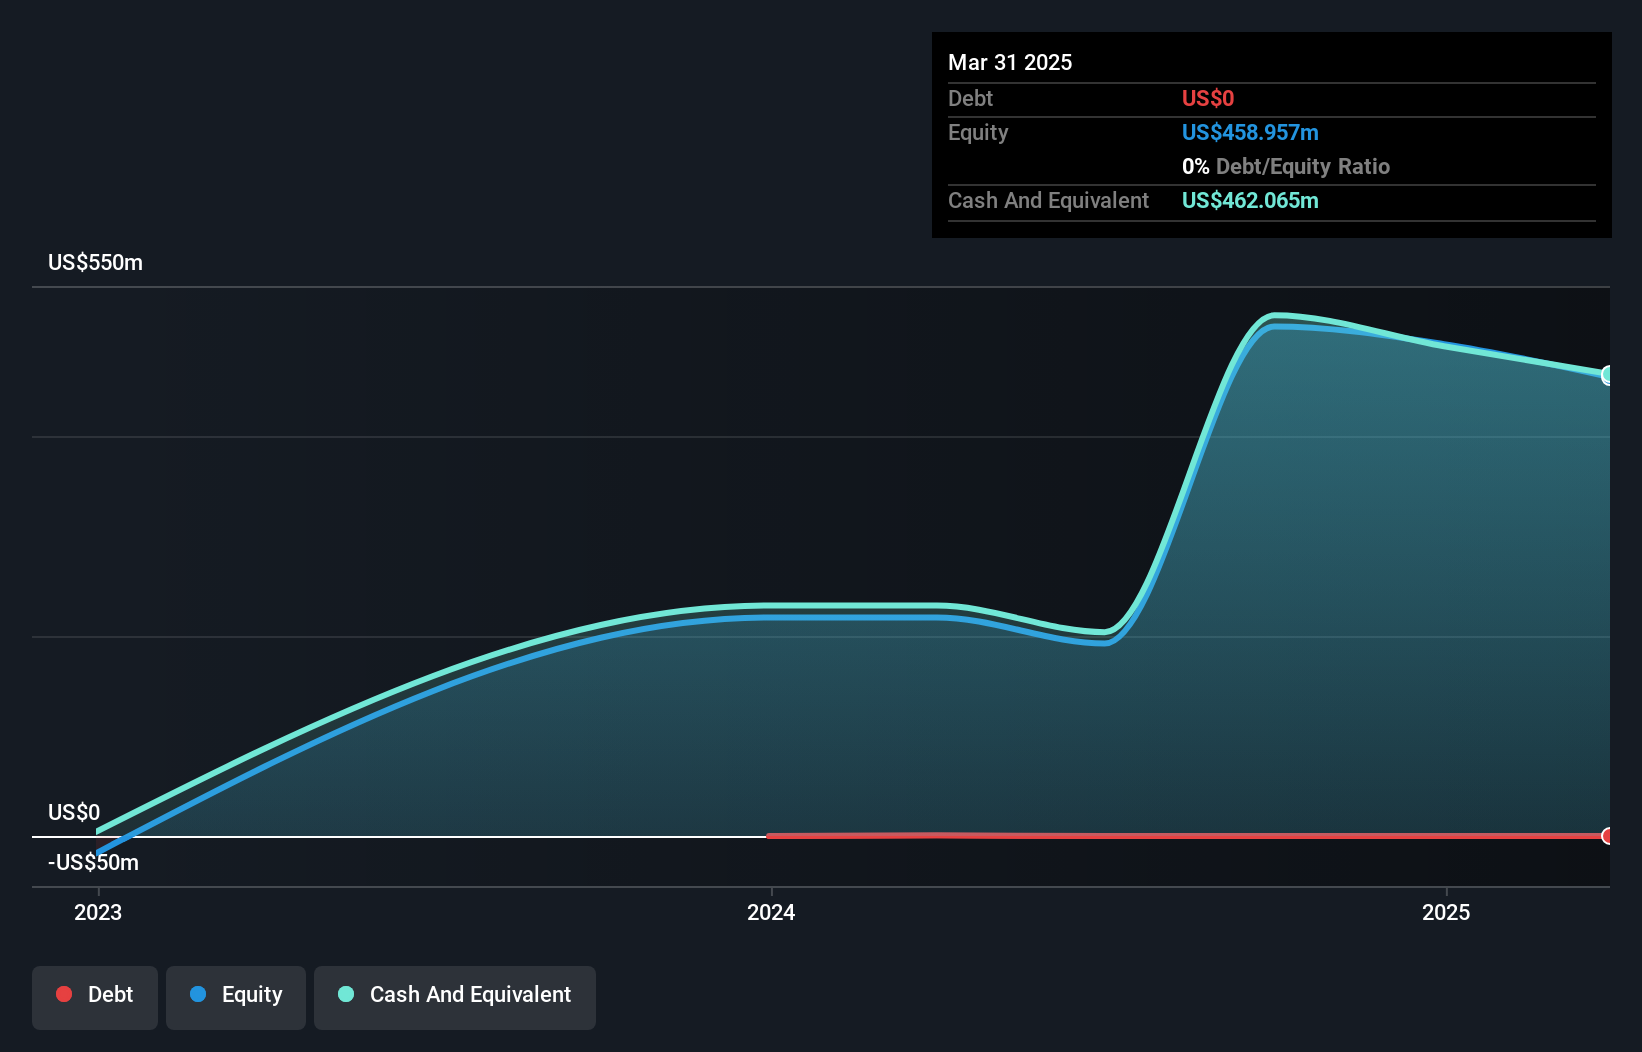Click the US$0 y-axis label
The image size is (1642, 1052).
coord(74,812)
